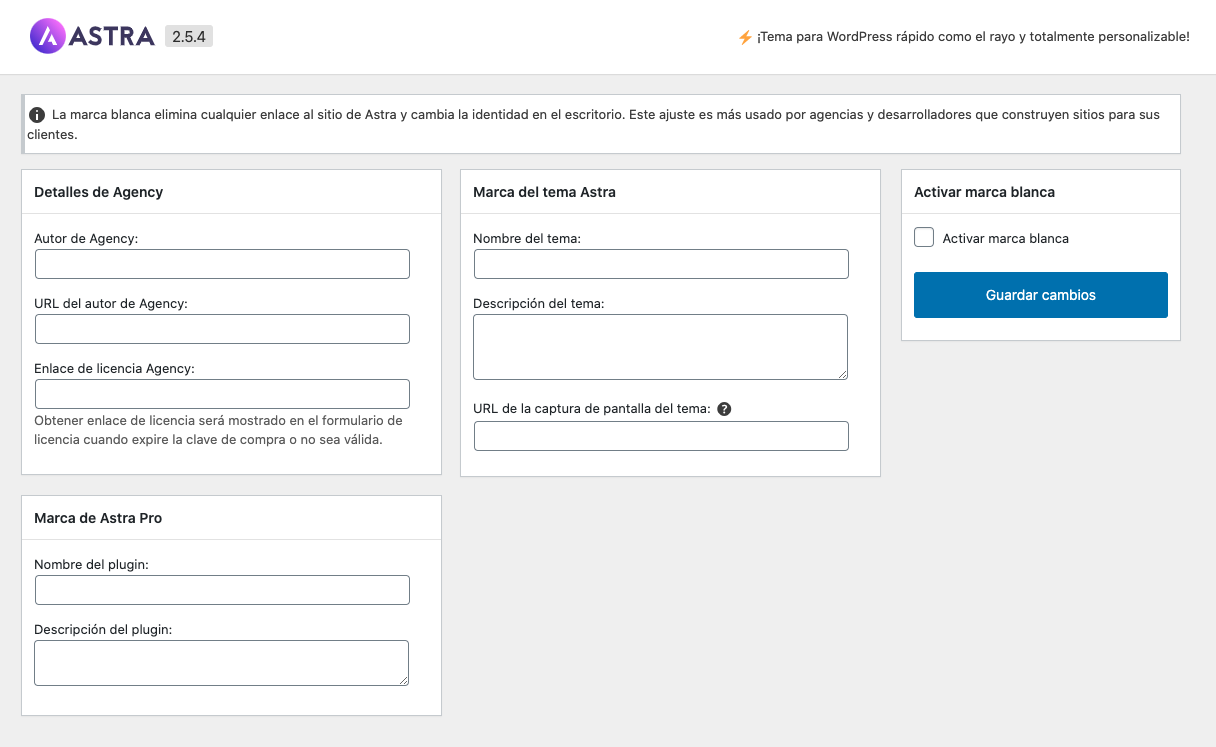1216x747 pixels.
Task: Click the Marca de Astra Pro heading
Action: coord(98,518)
